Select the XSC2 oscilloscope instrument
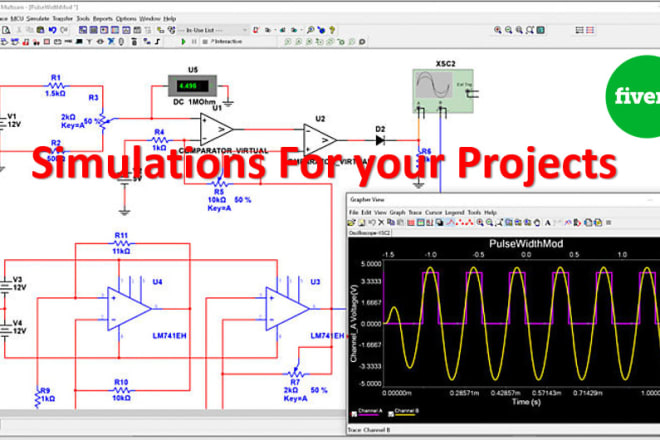The width and height of the screenshot is (660, 440). pyautogui.click(x=443, y=91)
